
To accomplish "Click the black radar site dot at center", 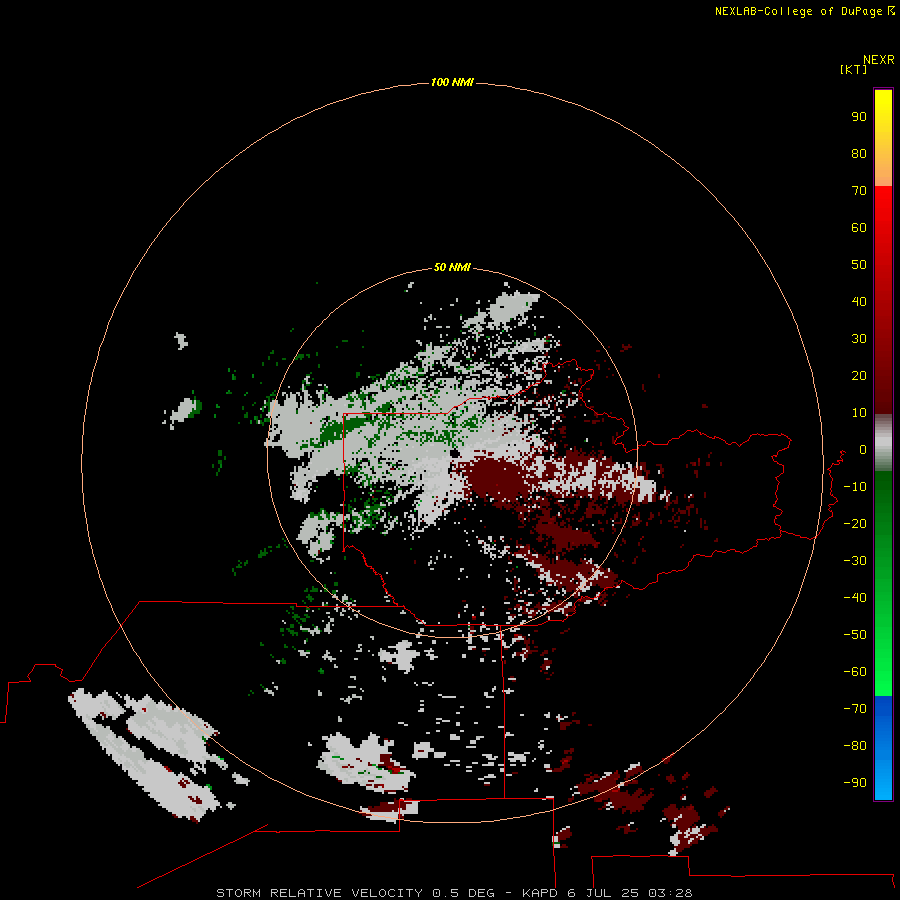I will 454,454.
